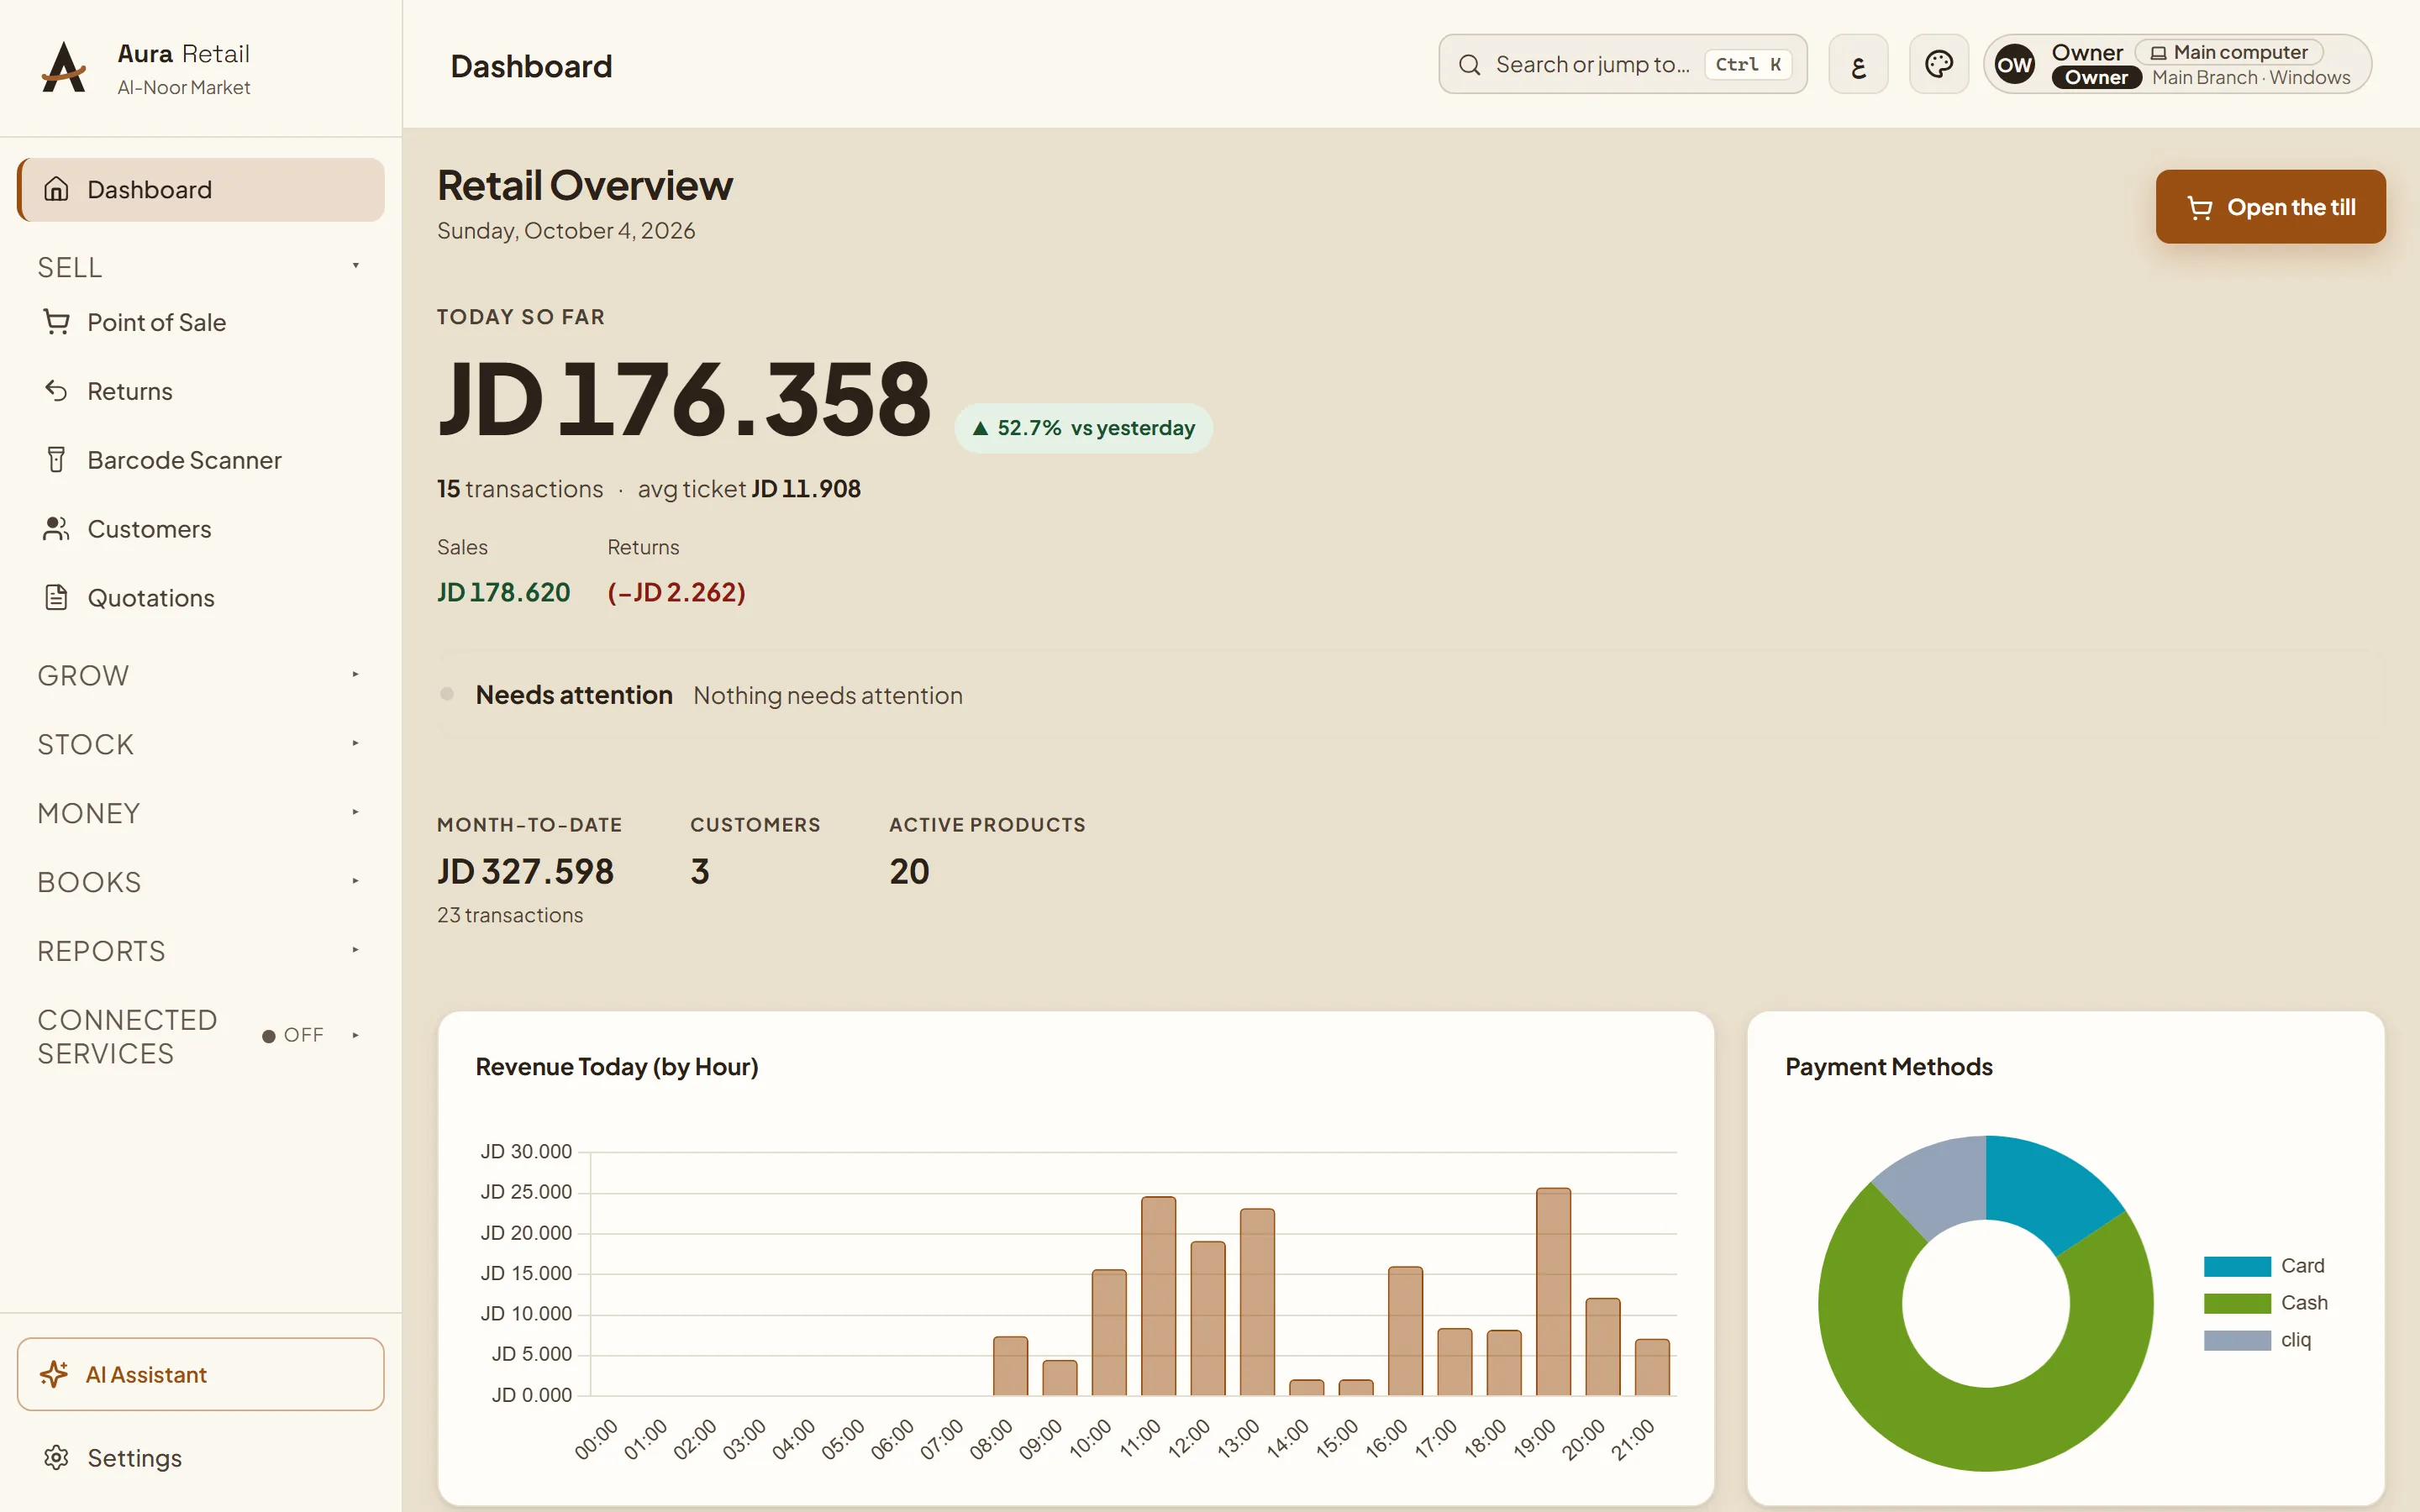Image resolution: width=2420 pixels, height=1512 pixels.
Task: Click the search magnifier icon
Action: pyautogui.click(x=1469, y=65)
